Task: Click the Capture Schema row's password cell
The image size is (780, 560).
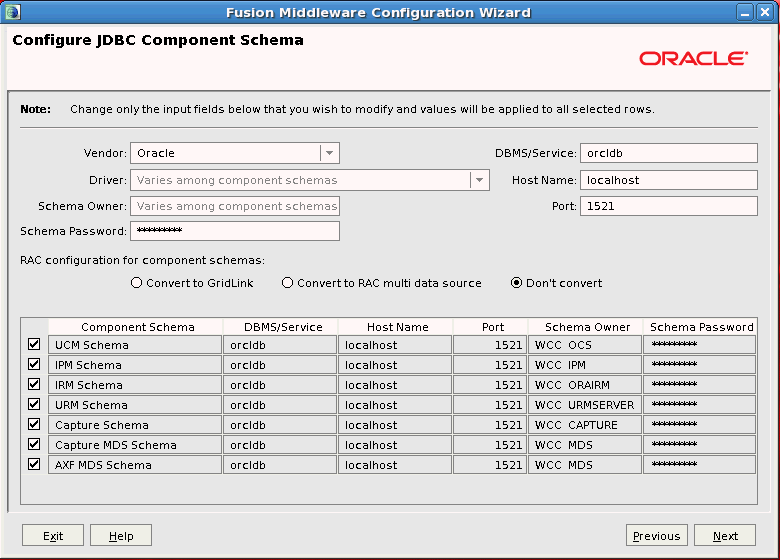Action: pos(699,425)
